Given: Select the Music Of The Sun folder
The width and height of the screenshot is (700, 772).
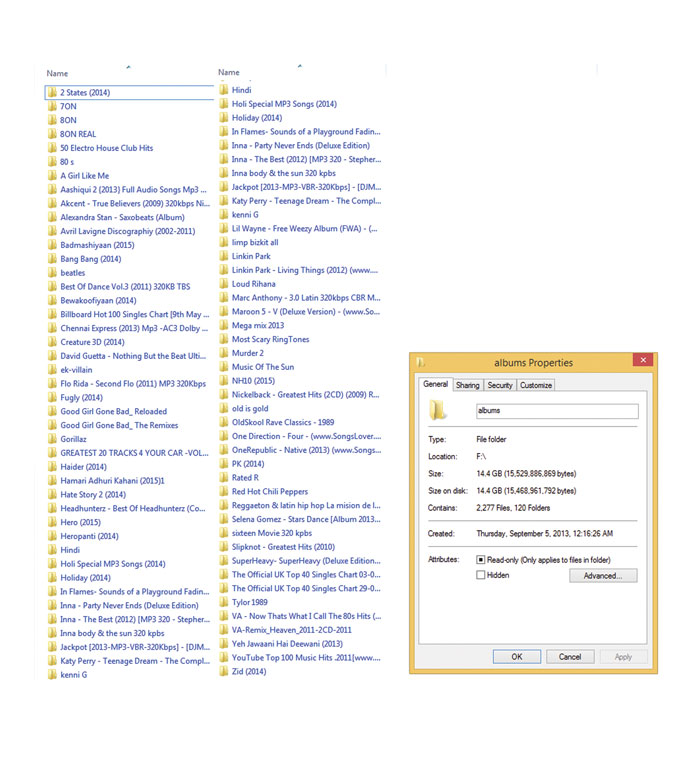Looking at the screenshot, I should tap(263, 367).
